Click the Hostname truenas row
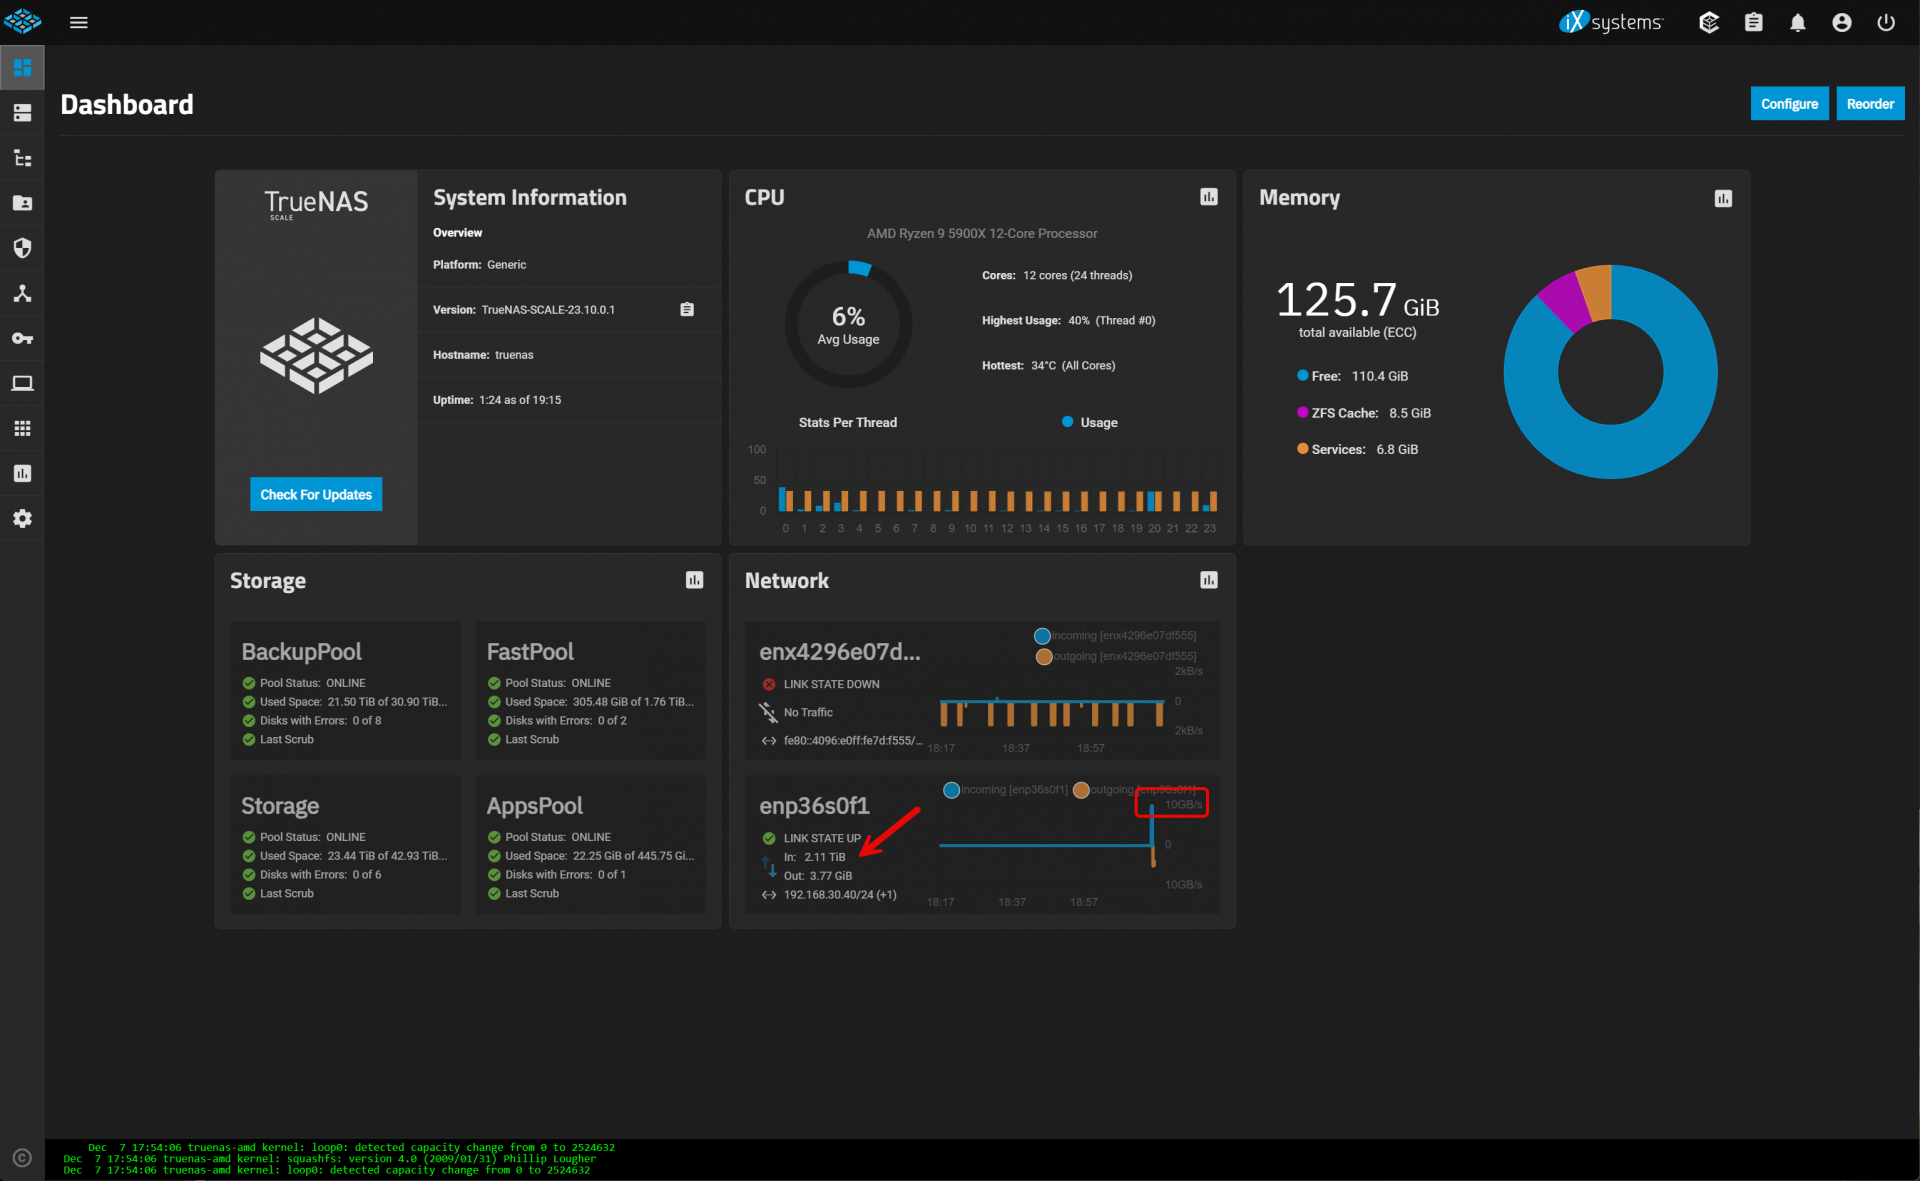1920x1181 pixels. 569,355
